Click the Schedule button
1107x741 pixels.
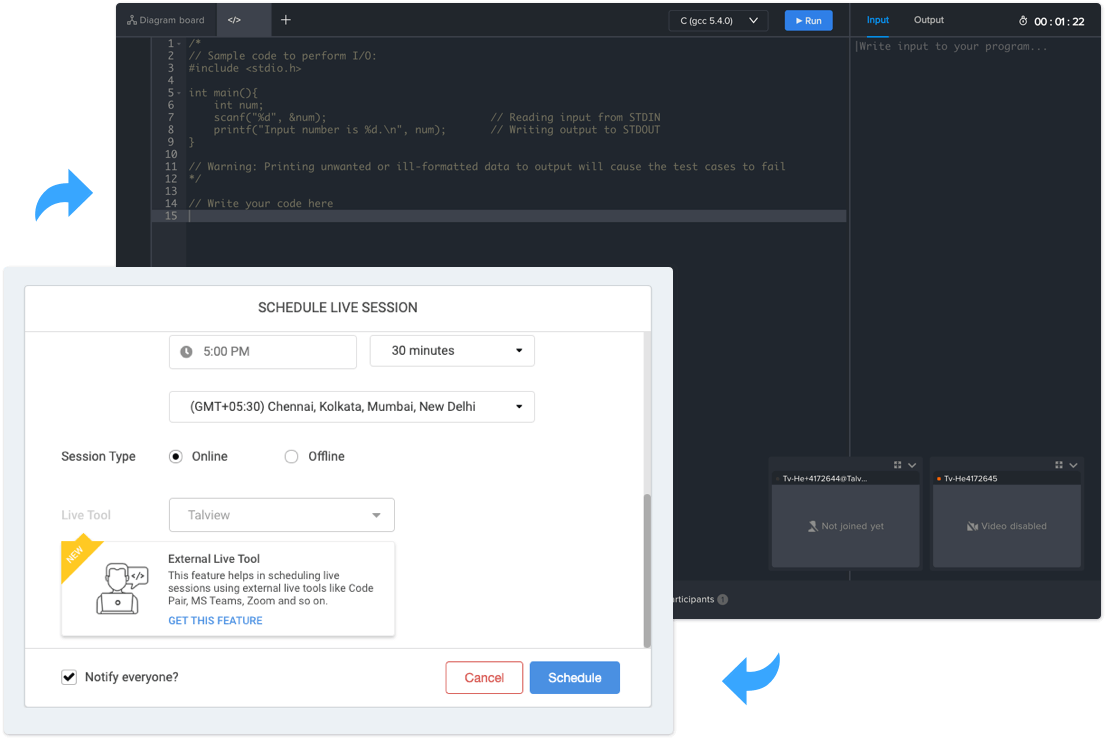[575, 677]
